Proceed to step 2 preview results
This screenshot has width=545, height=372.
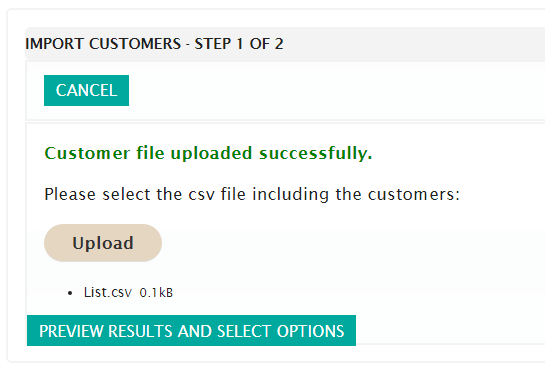[x=192, y=331]
